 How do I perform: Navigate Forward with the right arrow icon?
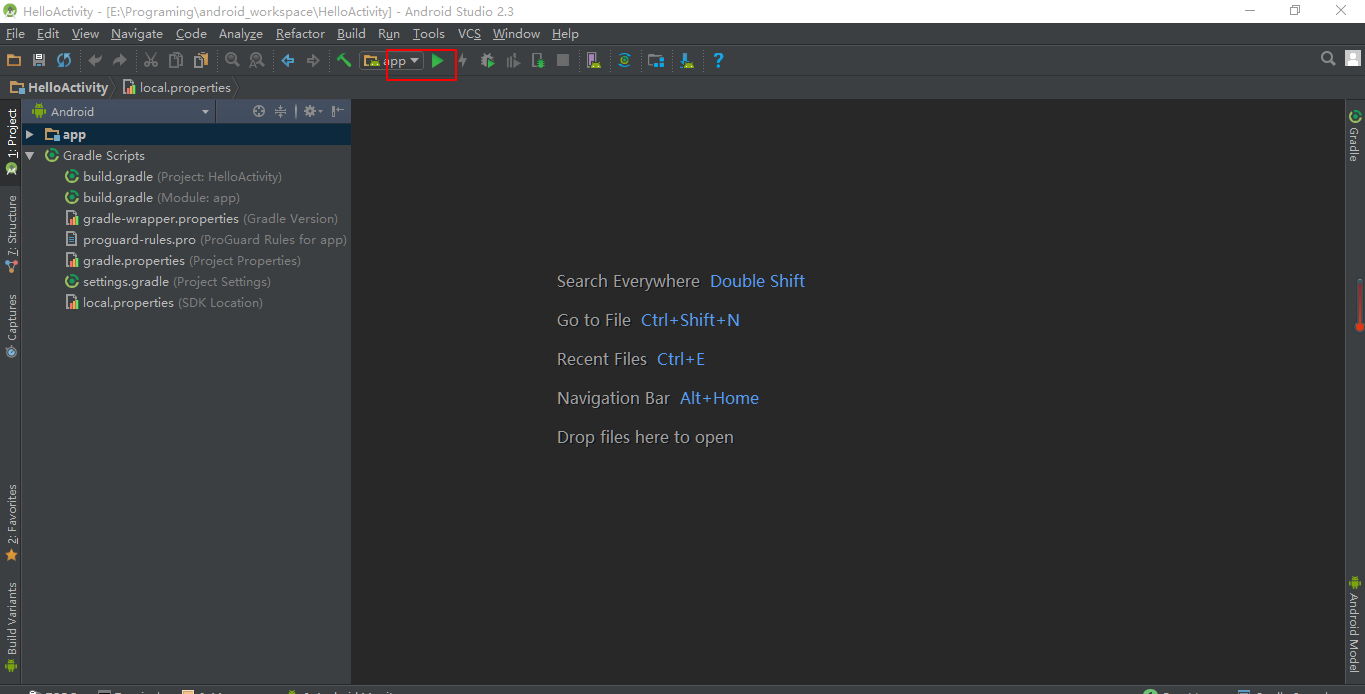[x=313, y=61]
